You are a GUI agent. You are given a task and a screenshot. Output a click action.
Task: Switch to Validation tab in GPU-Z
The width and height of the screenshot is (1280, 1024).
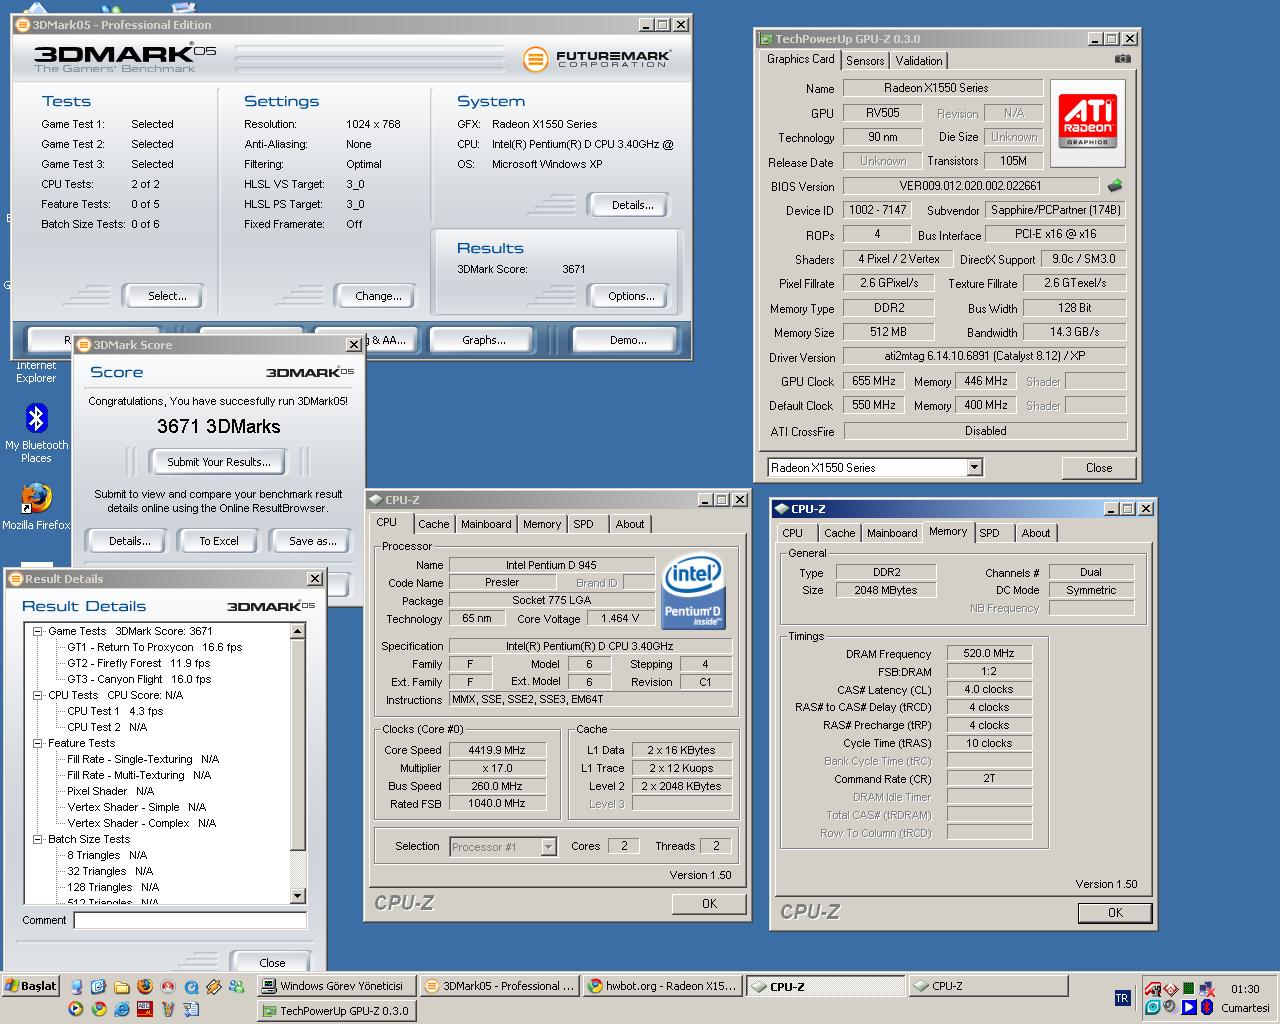918,61
